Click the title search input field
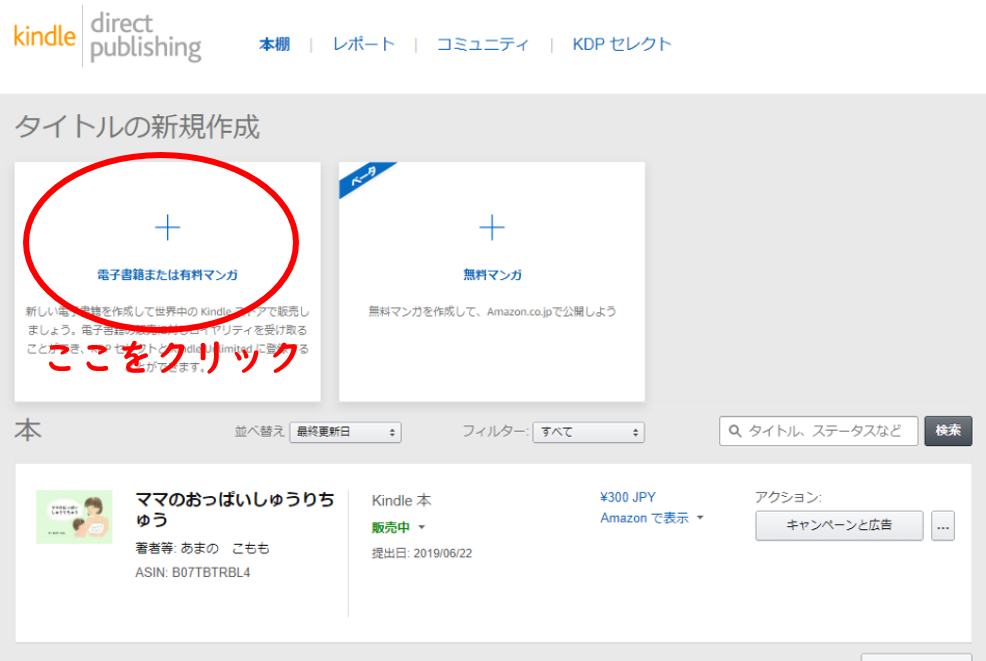Screen dimensions: 986x661 [818, 431]
